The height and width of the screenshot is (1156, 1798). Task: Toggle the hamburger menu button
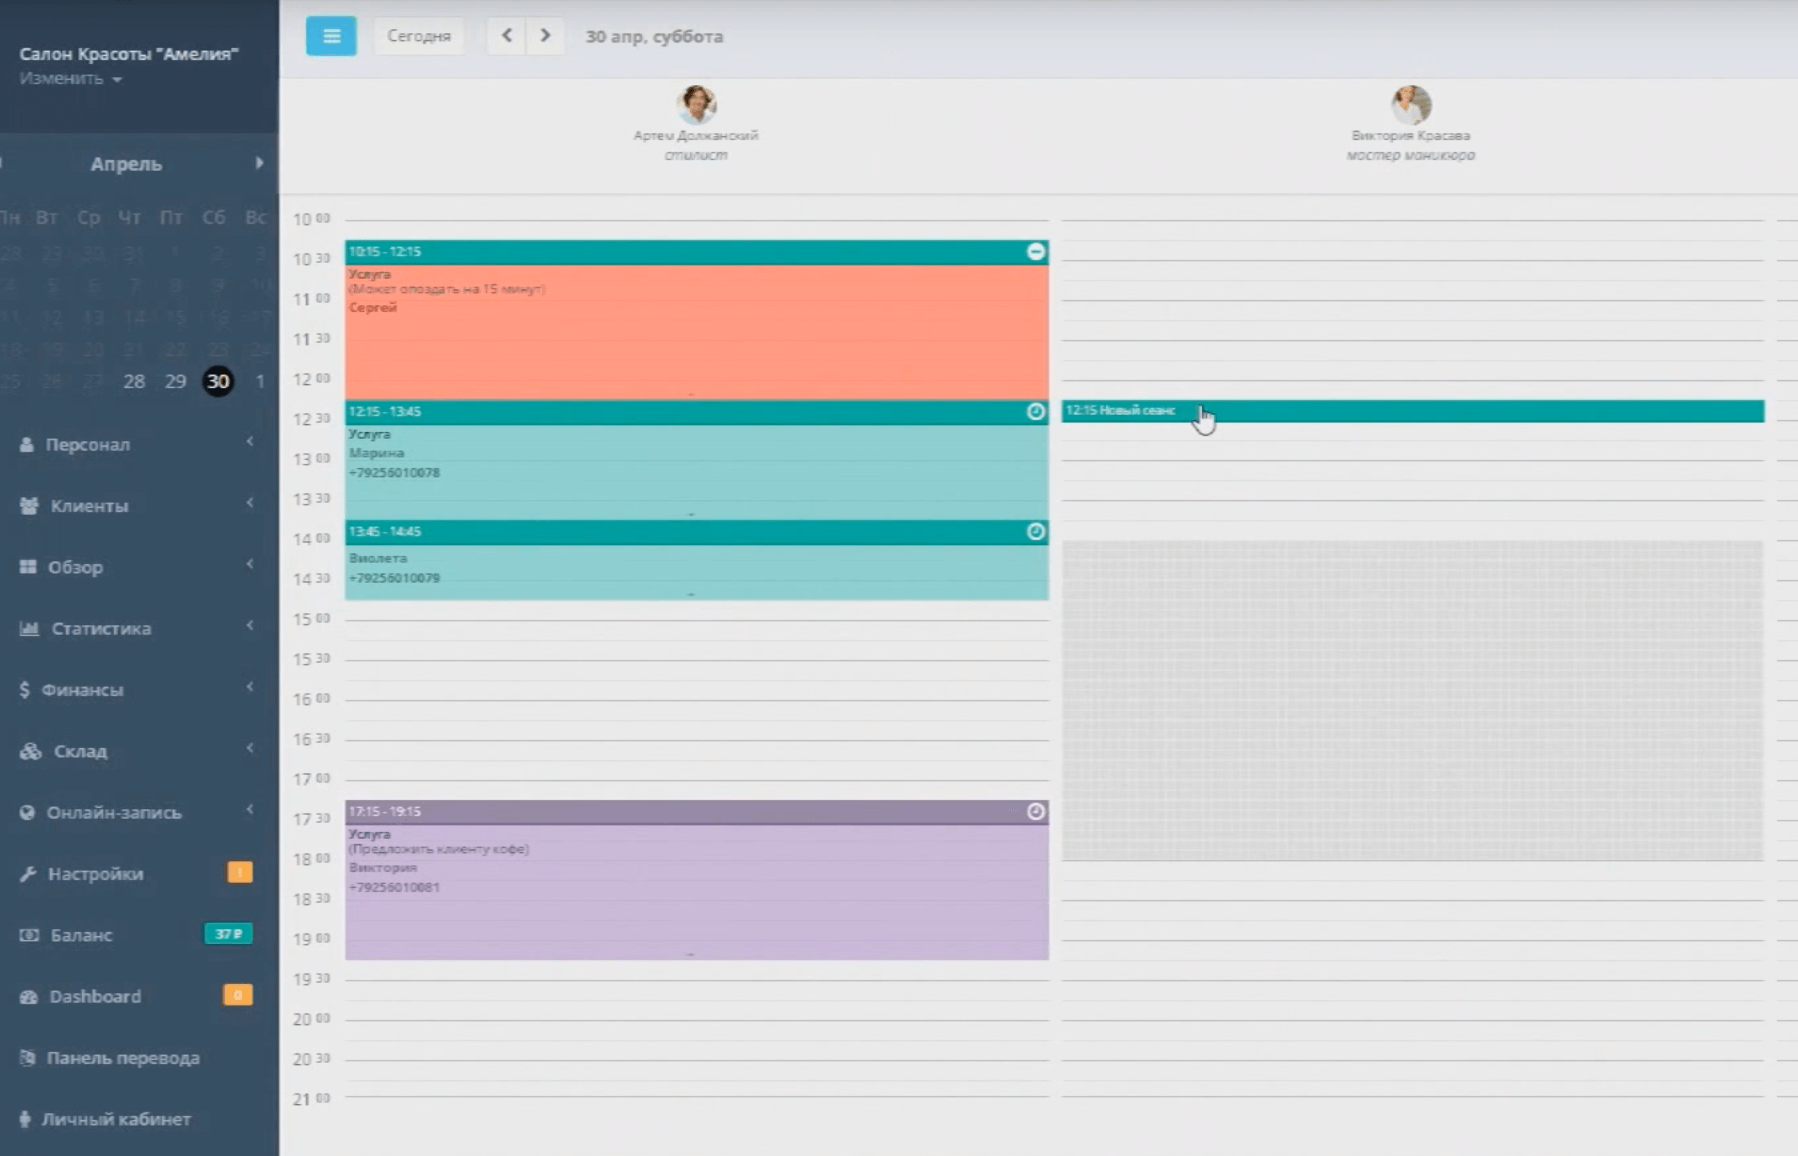331,36
